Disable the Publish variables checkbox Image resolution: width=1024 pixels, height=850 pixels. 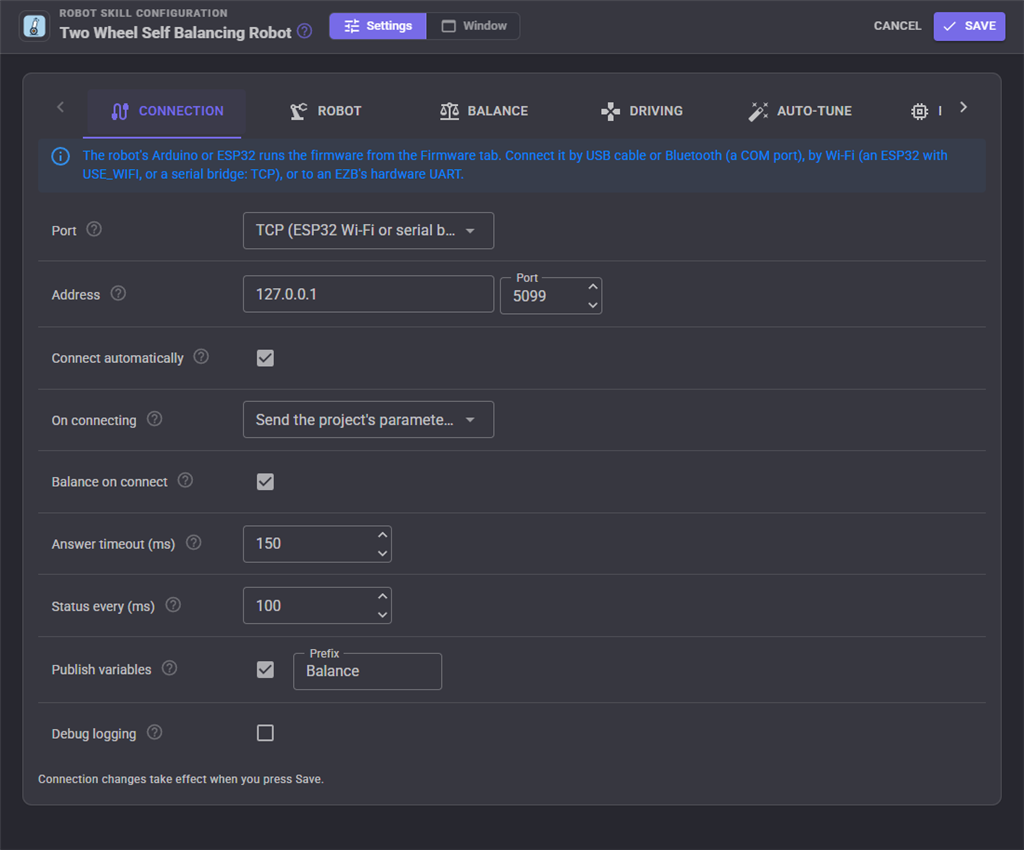[265, 670]
